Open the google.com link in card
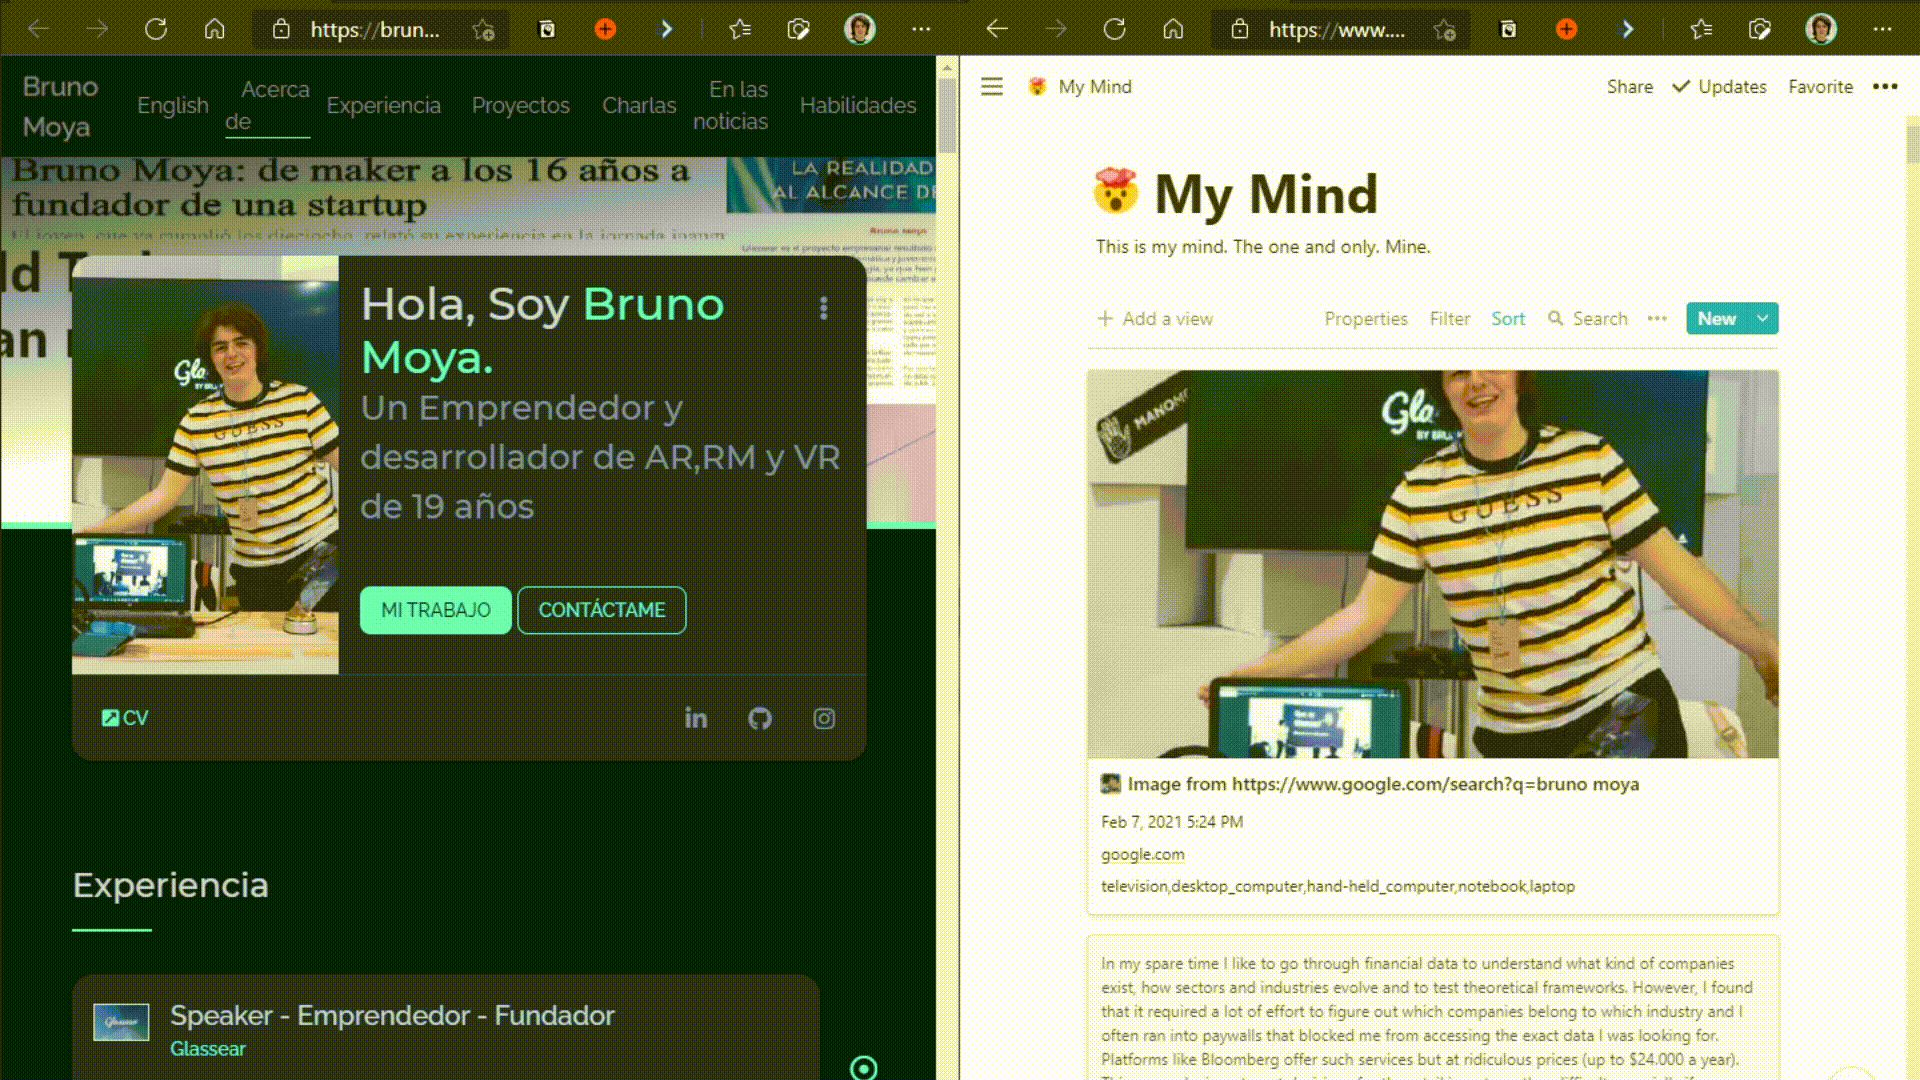Viewport: 1920px width, 1080px height. [x=1142, y=854]
